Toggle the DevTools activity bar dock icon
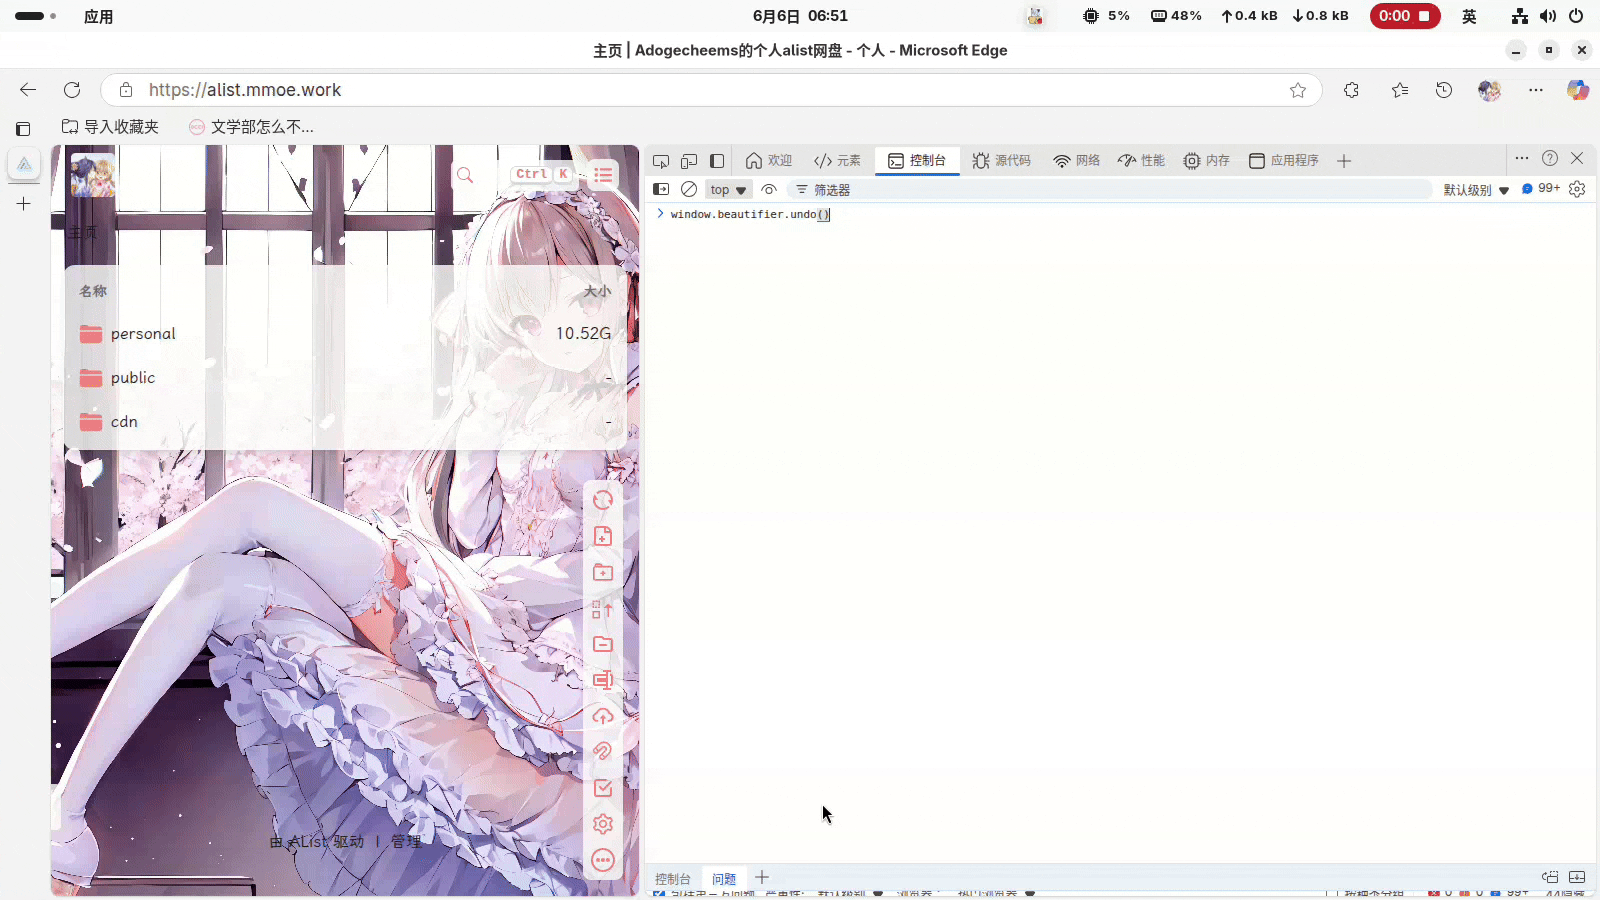1600x900 pixels. point(717,161)
